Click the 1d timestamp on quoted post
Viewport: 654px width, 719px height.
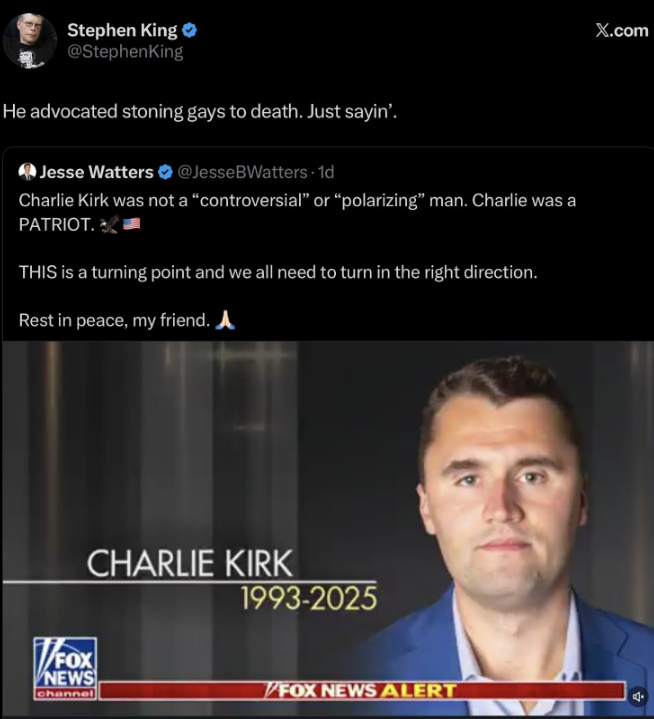click(x=326, y=172)
